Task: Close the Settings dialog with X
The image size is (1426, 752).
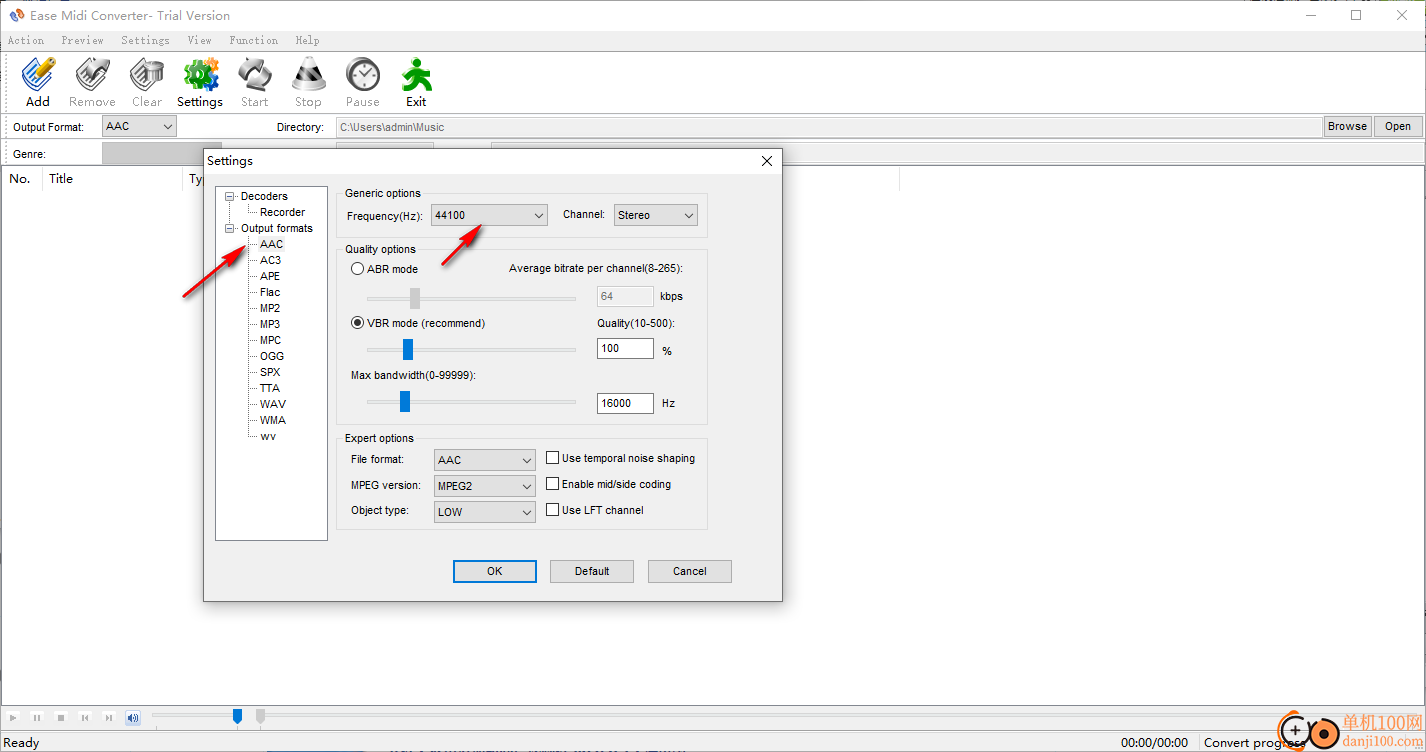Action: tap(767, 161)
